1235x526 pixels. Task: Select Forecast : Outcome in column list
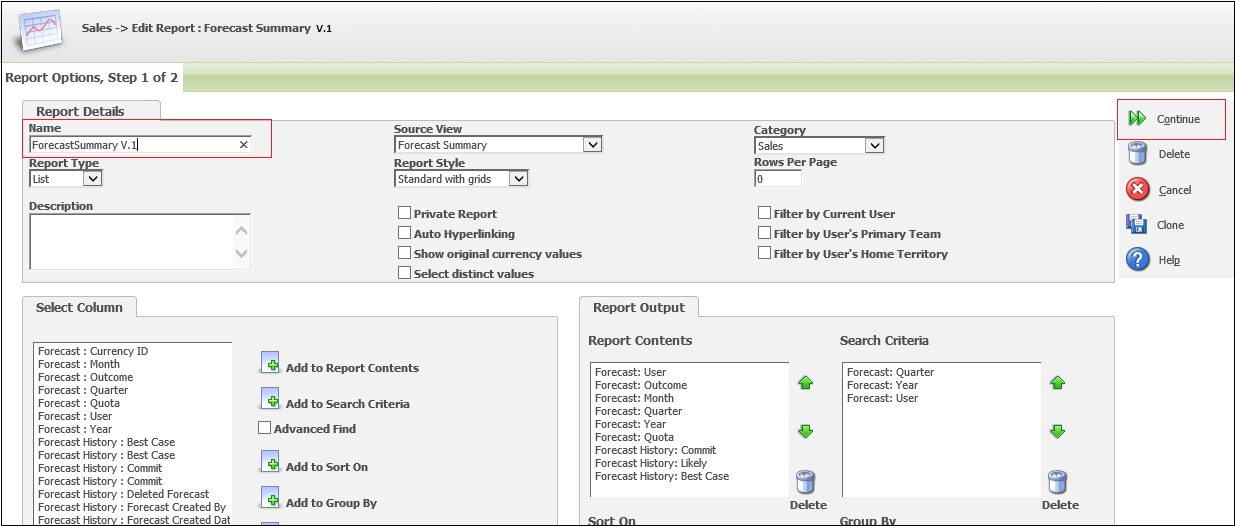(x=85, y=377)
